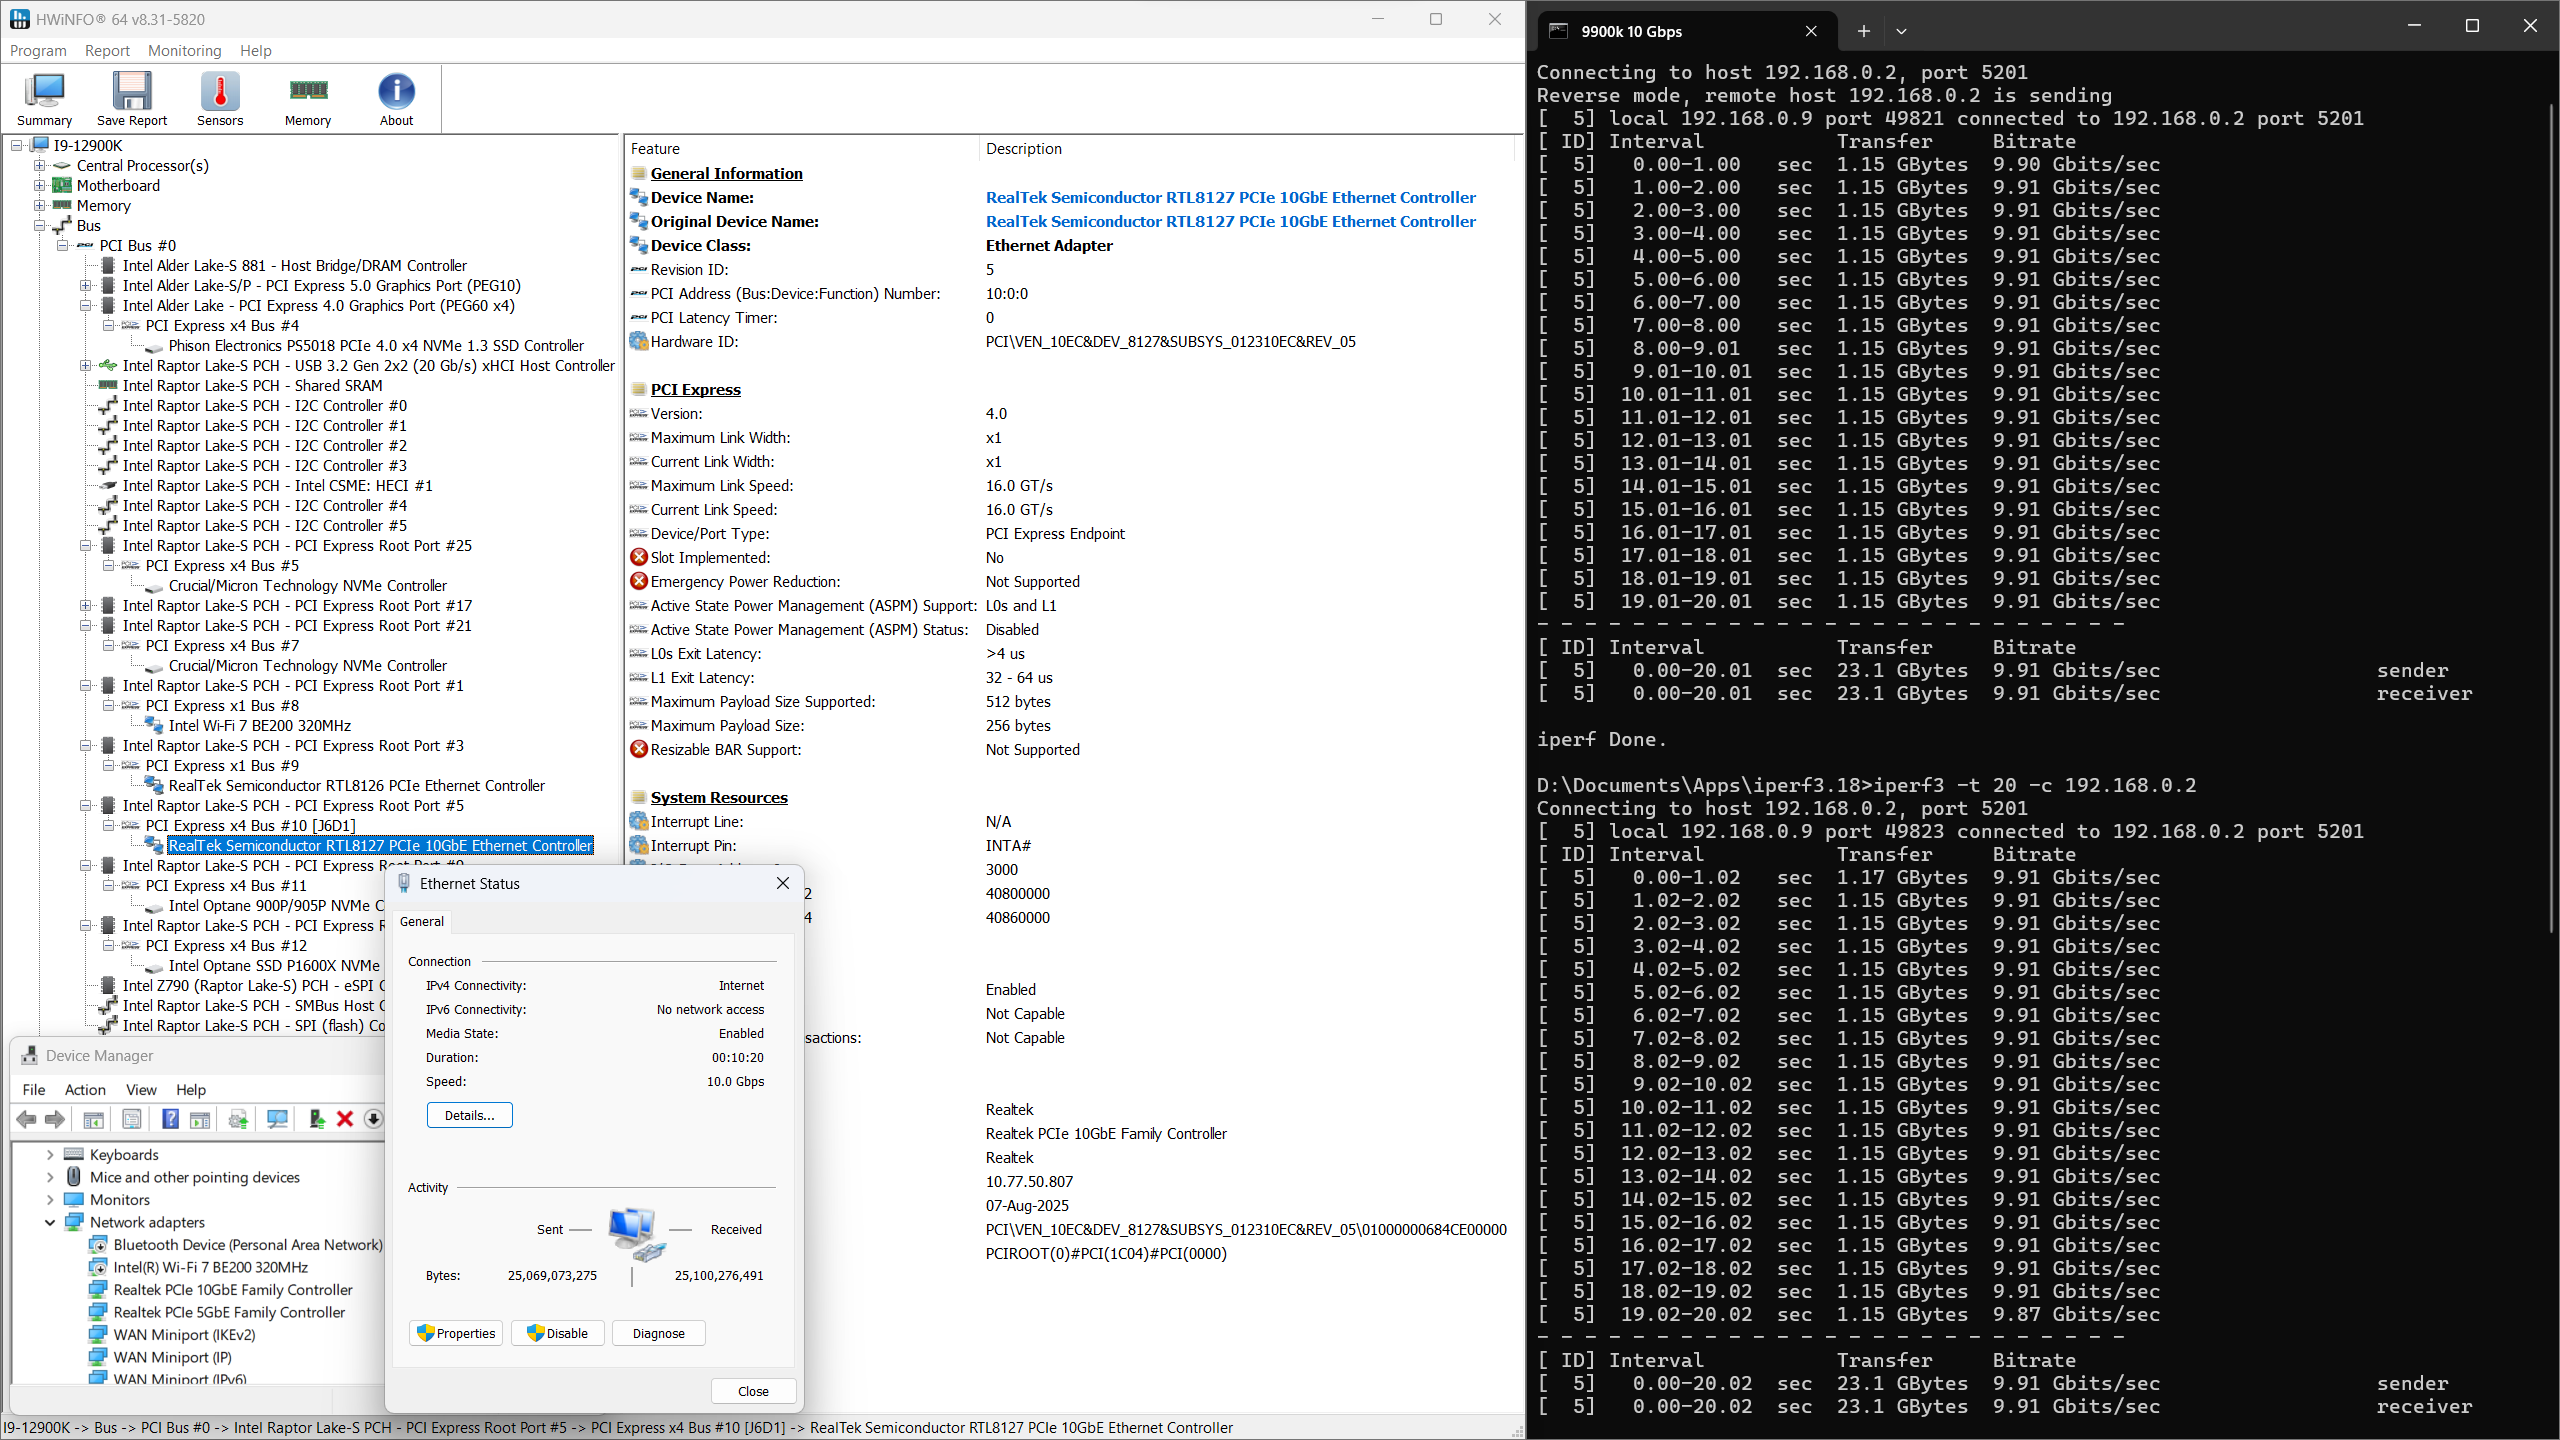The height and width of the screenshot is (1440, 2560).
Task: Select Realtek PCIe 5GbE Family Controller
Action: point(229,1312)
